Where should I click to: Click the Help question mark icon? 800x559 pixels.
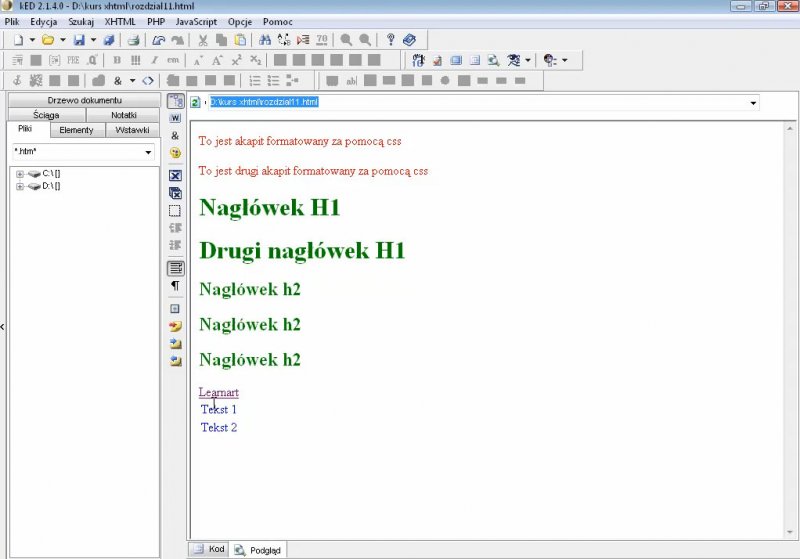391,40
